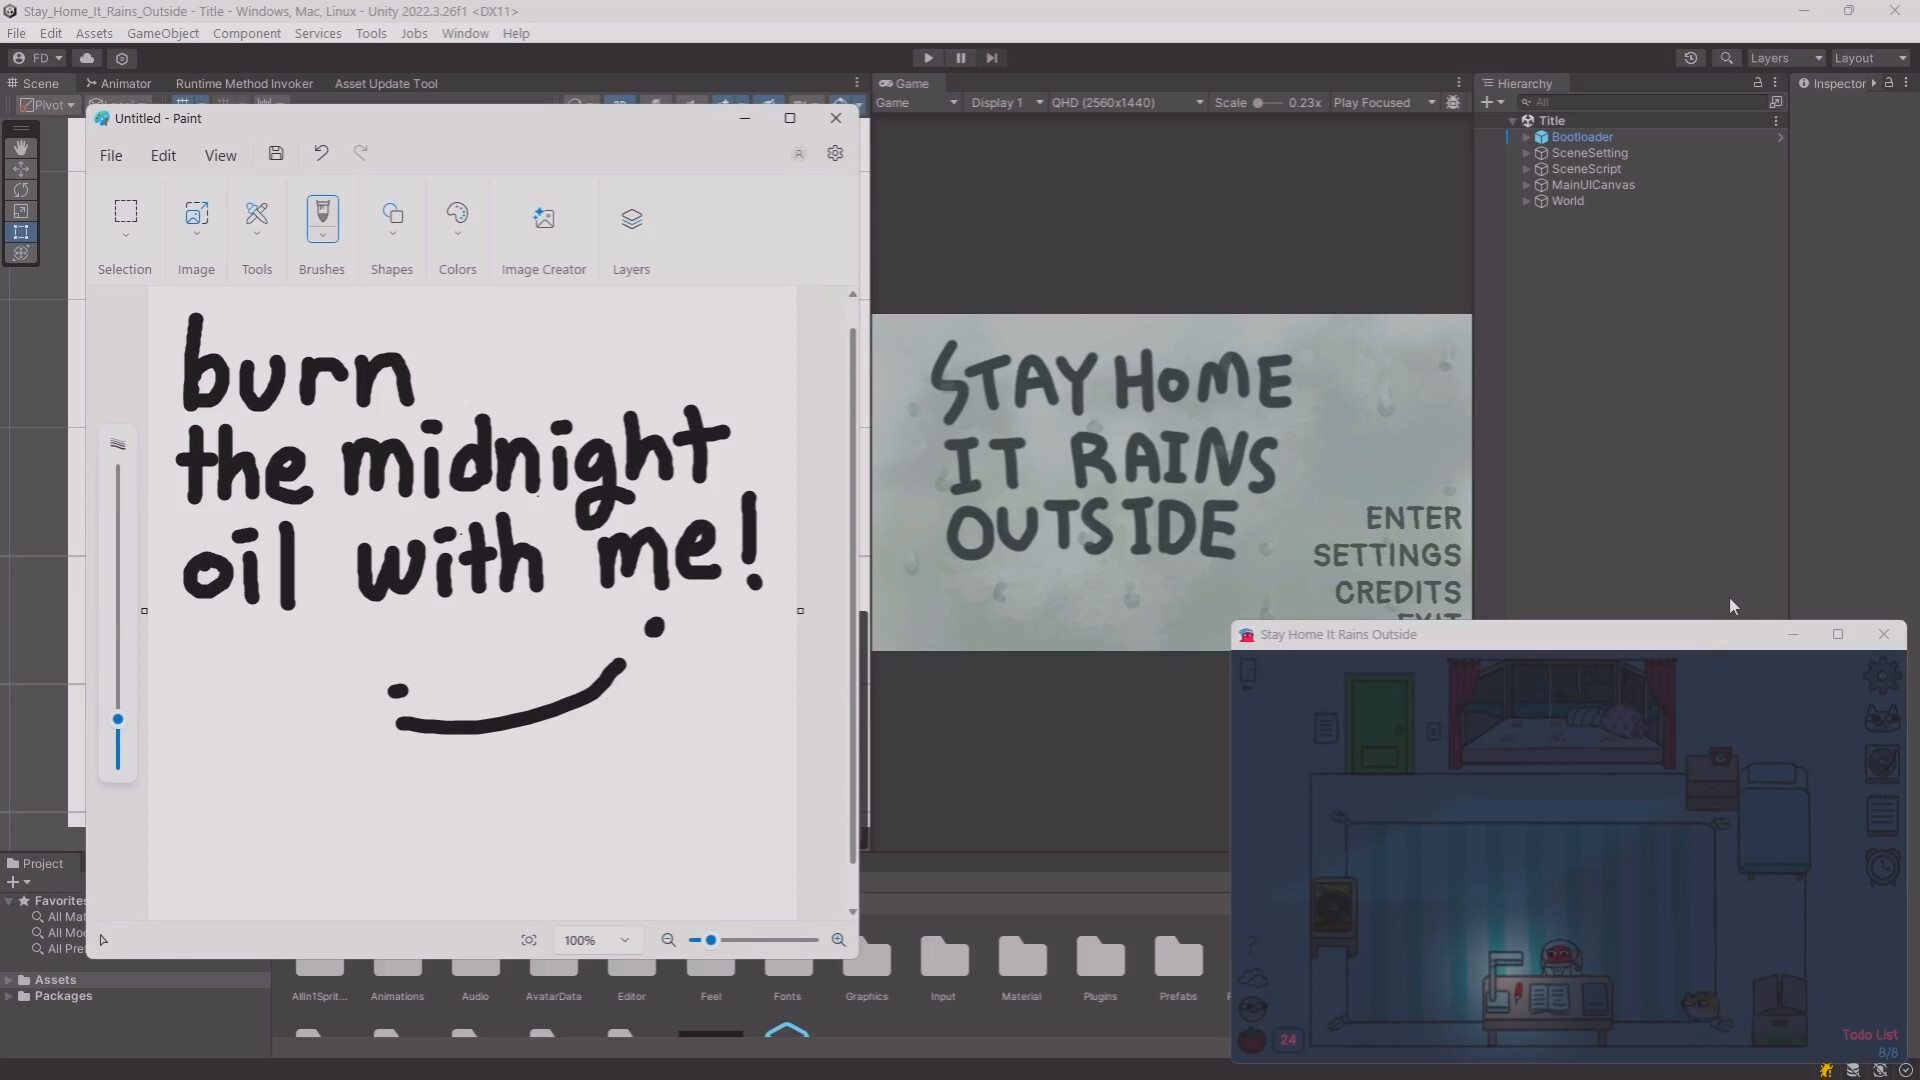This screenshot has height=1080, width=1920.
Task: Open Unity undo history icon
Action: (x=1690, y=58)
